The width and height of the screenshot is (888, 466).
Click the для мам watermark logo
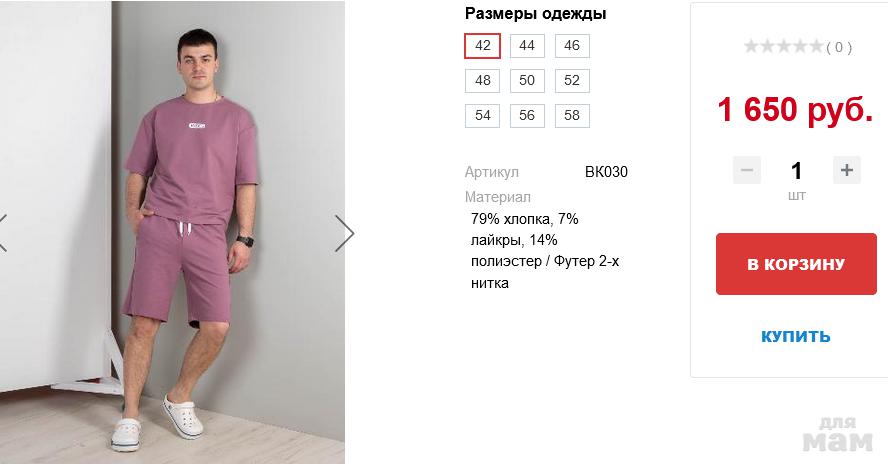[x=838, y=434]
